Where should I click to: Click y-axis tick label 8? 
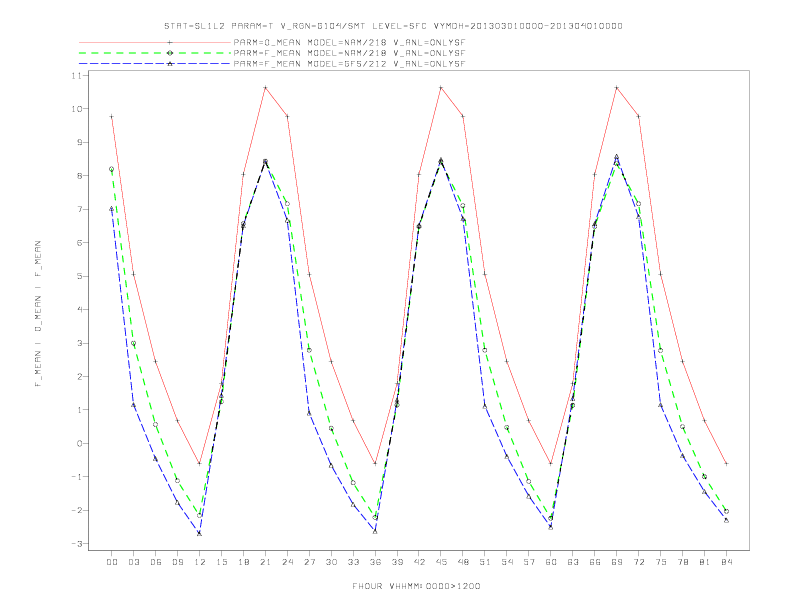click(x=79, y=176)
